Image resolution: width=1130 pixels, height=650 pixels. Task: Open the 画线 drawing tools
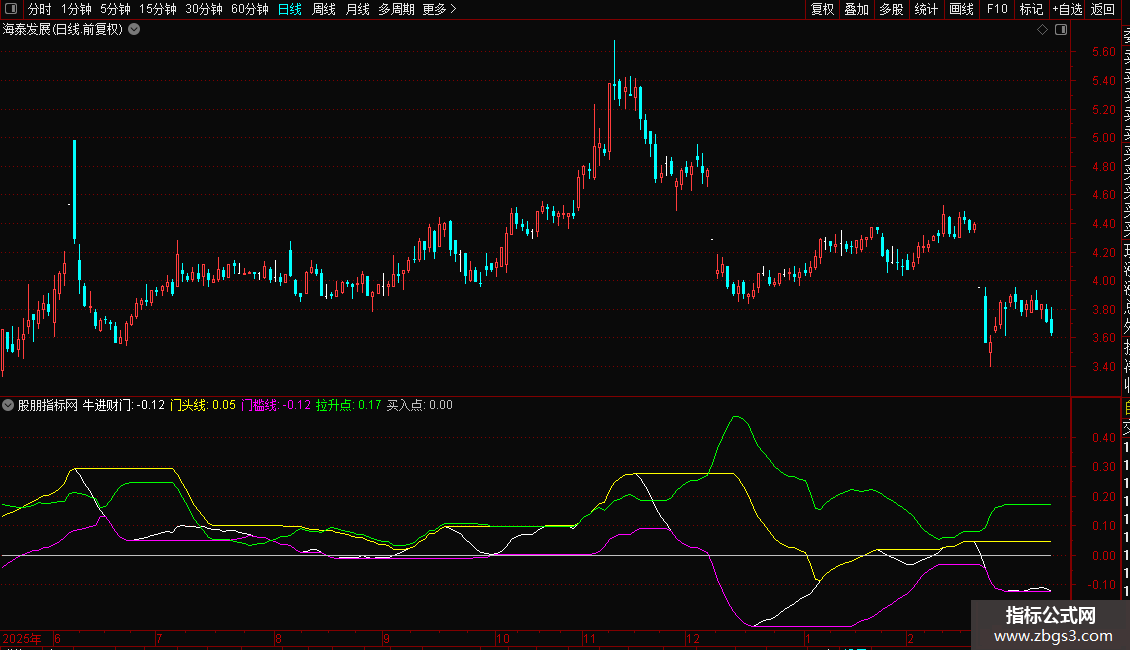click(x=961, y=10)
